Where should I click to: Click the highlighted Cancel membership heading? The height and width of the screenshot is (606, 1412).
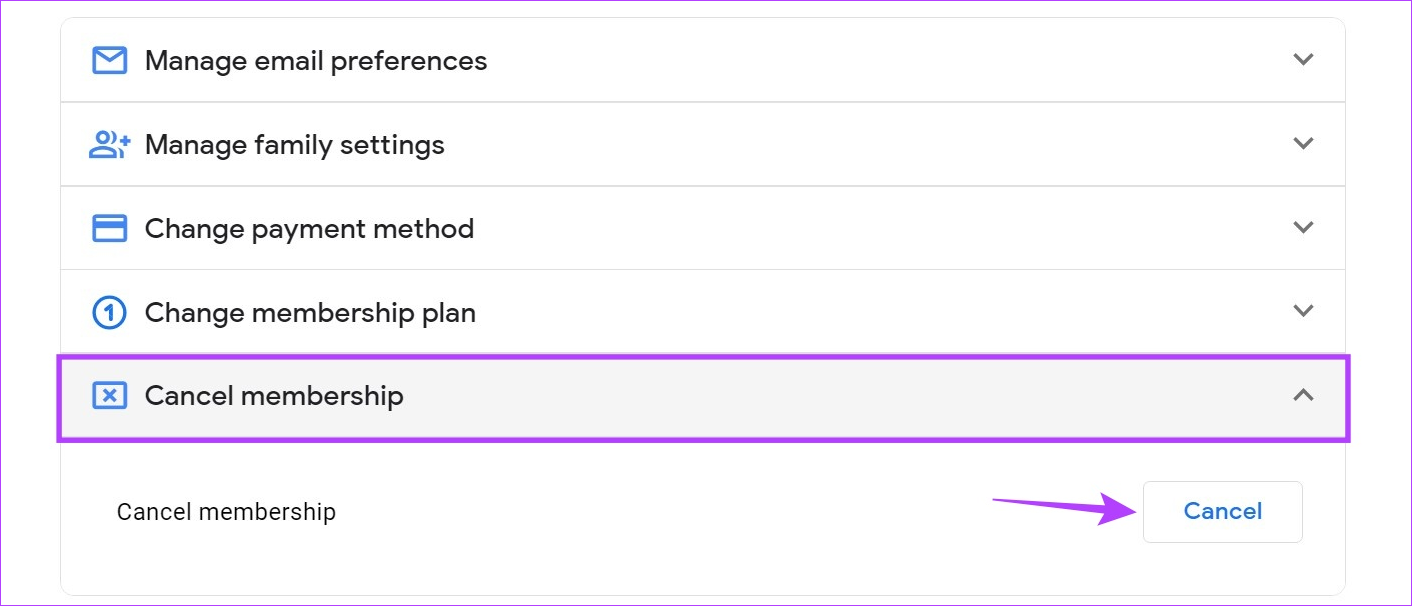(x=275, y=396)
